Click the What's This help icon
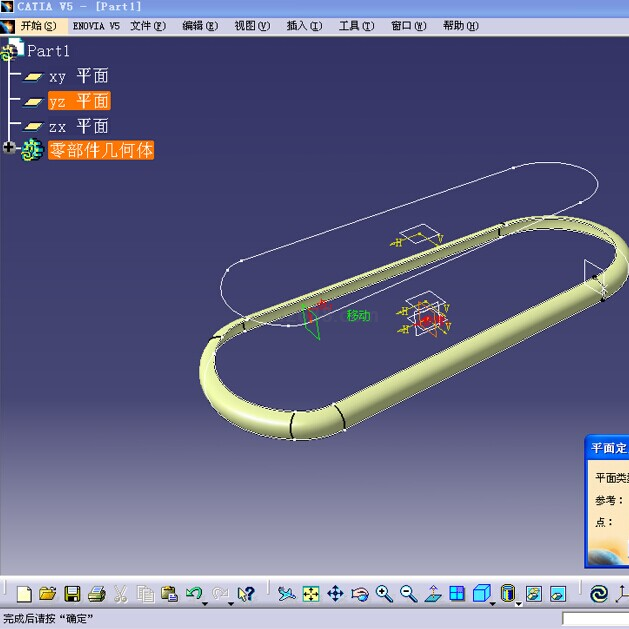Screen dimensions: 629x629 click(247, 594)
